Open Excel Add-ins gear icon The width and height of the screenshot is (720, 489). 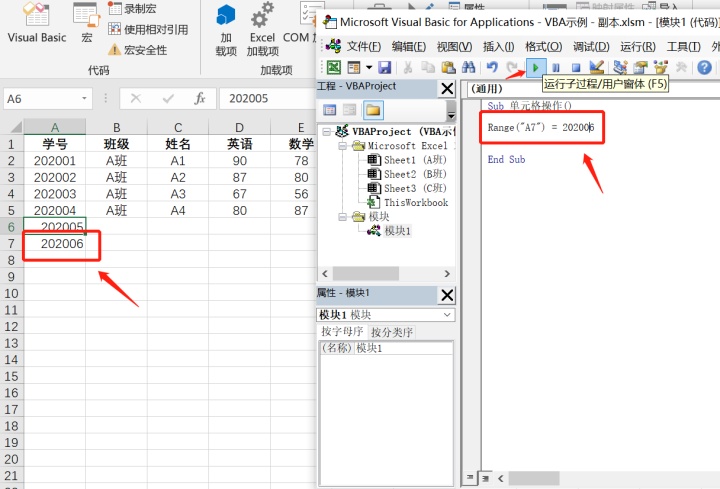click(263, 30)
